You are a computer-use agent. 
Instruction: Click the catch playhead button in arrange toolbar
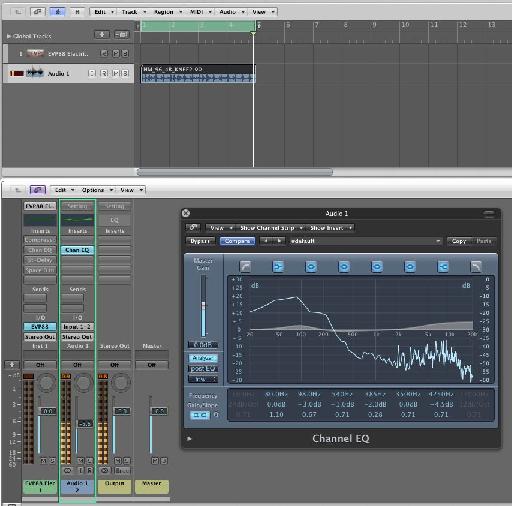tap(57, 12)
